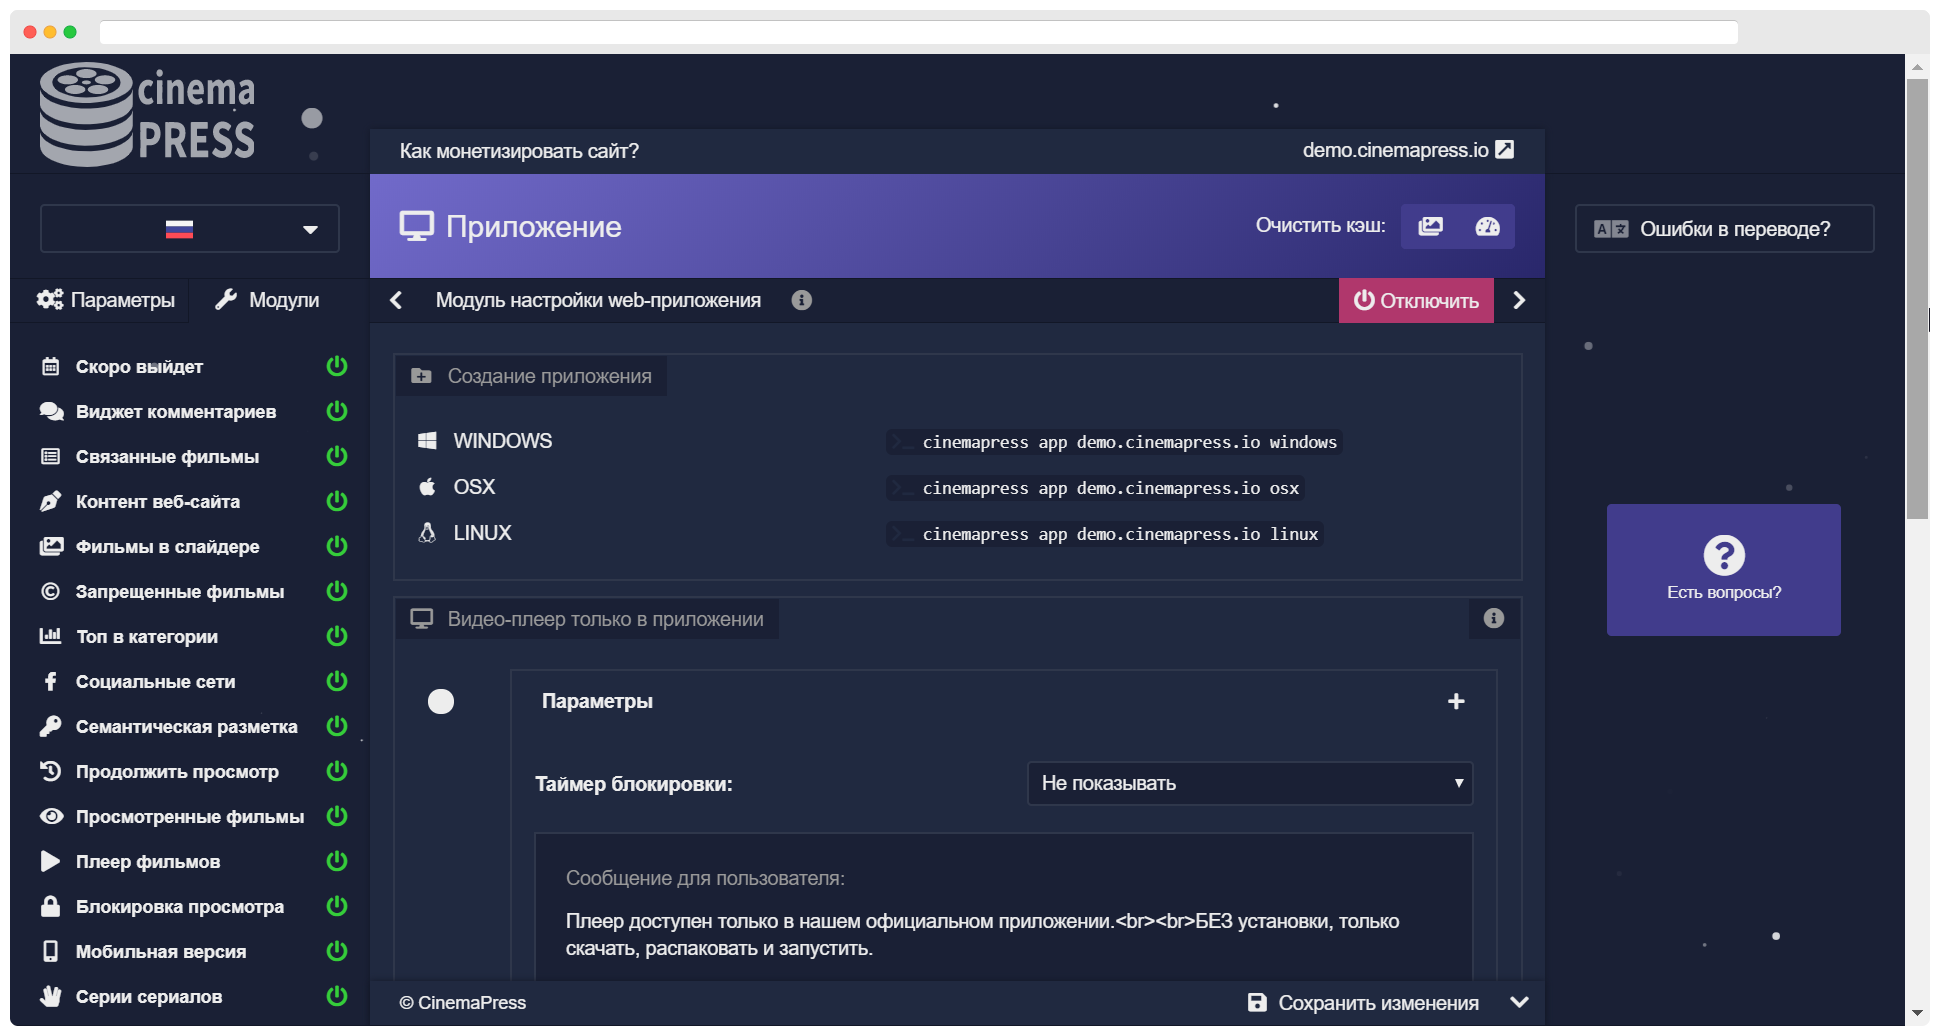The height and width of the screenshot is (1036, 1940).
Task: Toggle power switch for Социальные сети
Action: [x=337, y=681]
